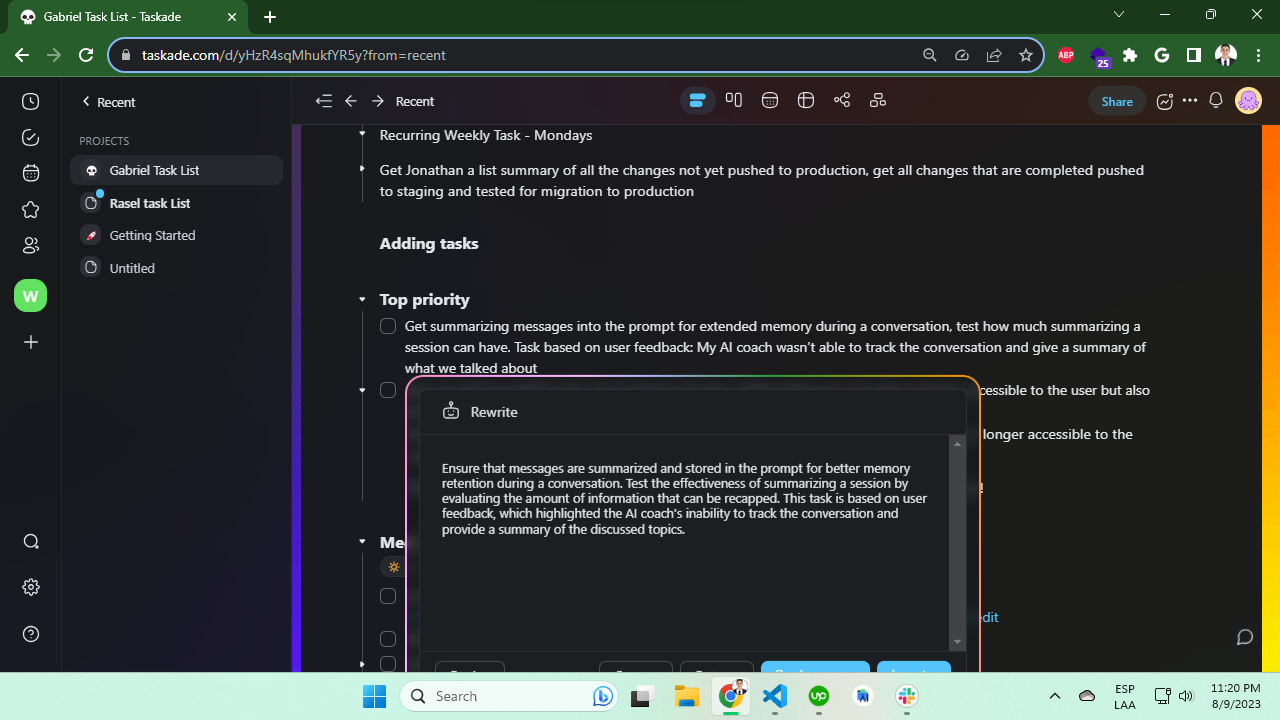
Task: Collapse the sidebar using the toggle arrow
Action: coord(323,101)
